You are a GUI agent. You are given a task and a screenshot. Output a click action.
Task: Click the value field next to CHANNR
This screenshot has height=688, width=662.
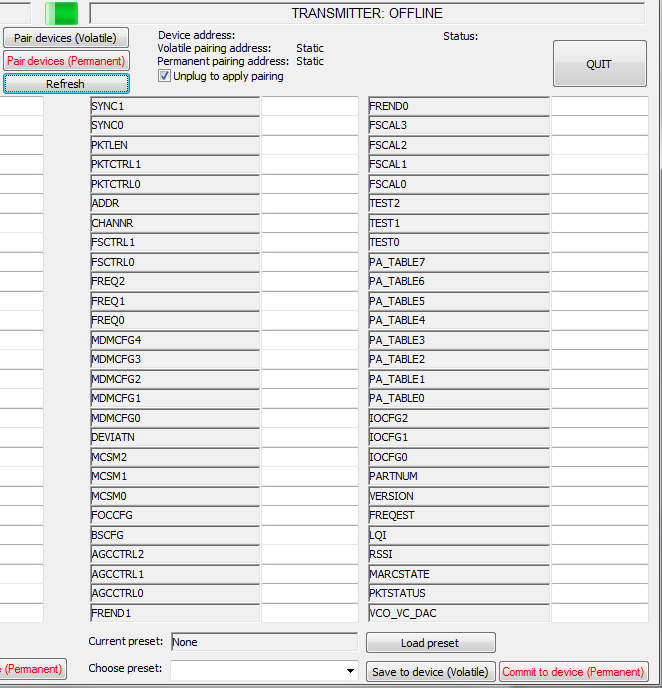pos(310,223)
